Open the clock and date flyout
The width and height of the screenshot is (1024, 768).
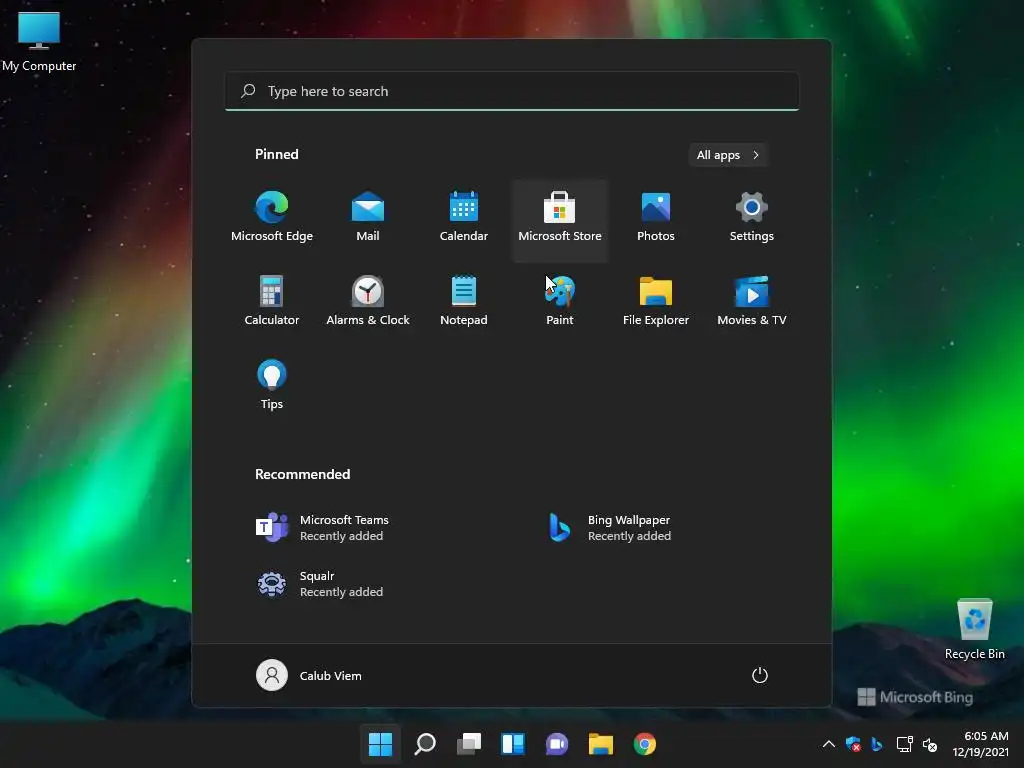[x=980, y=744]
